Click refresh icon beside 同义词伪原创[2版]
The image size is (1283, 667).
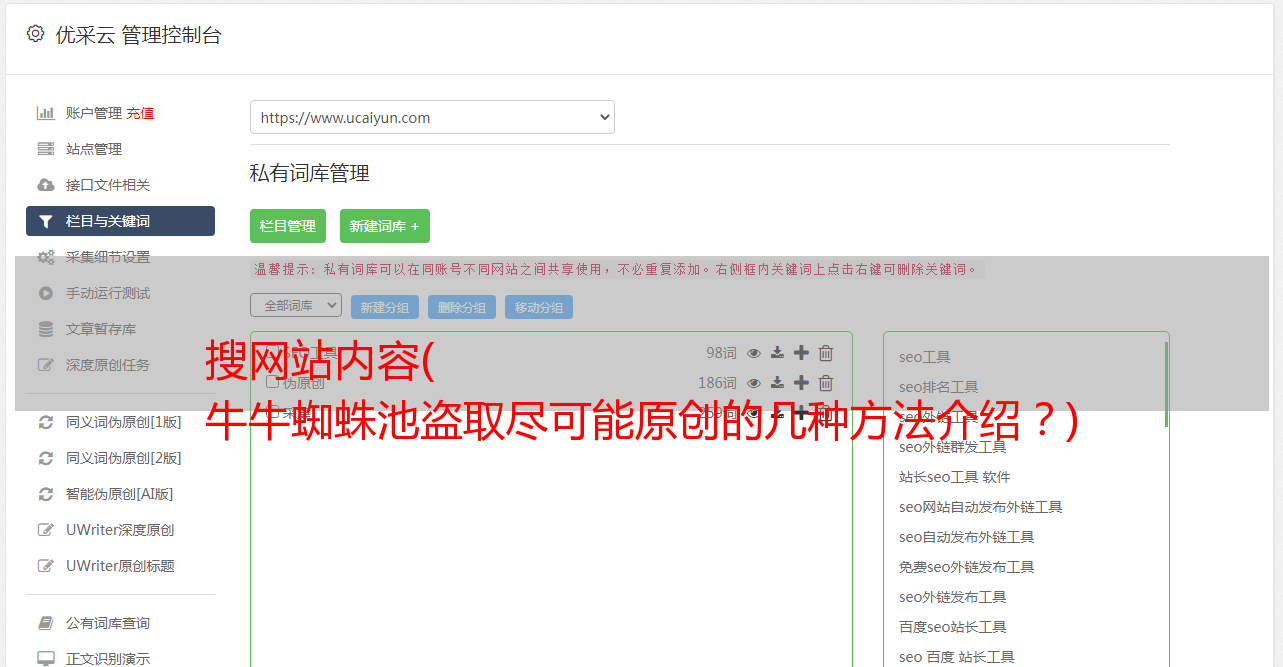(46, 458)
